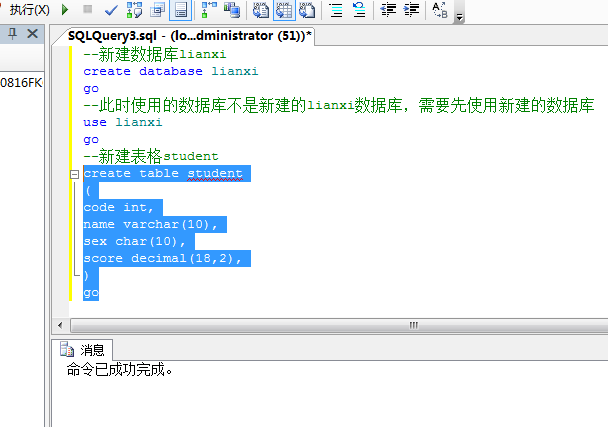
Task: Uncomment the selected lines
Action: (x=359, y=10)
